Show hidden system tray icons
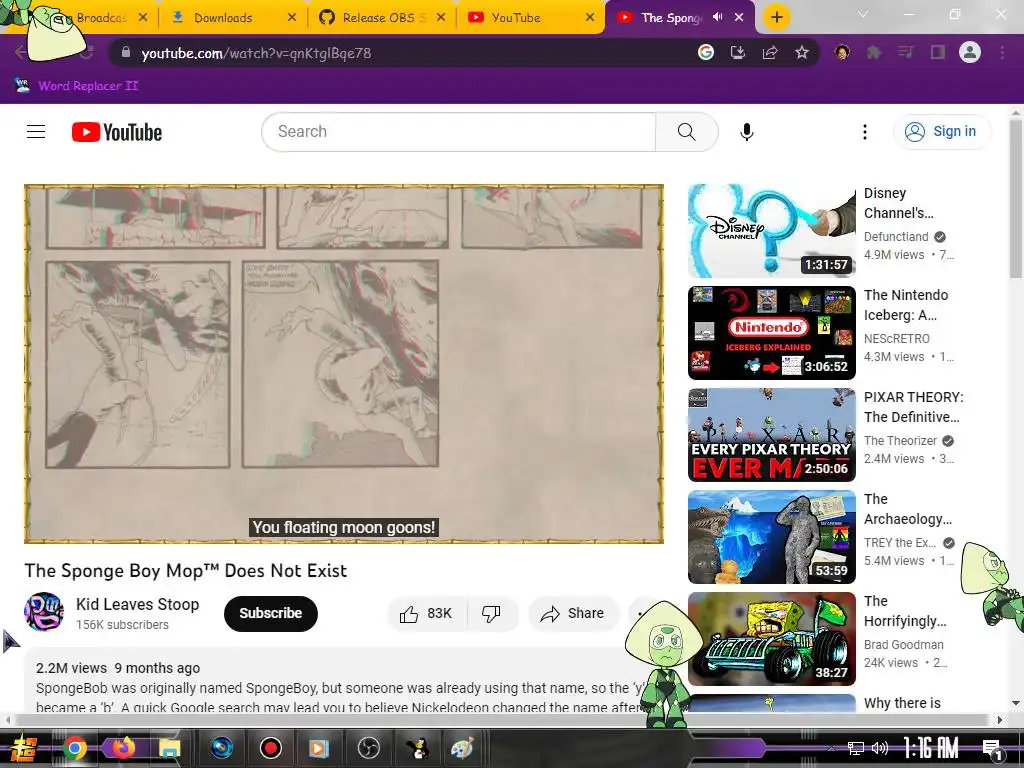Viewport: 1024px width, 768px height. tap(831, 748)
